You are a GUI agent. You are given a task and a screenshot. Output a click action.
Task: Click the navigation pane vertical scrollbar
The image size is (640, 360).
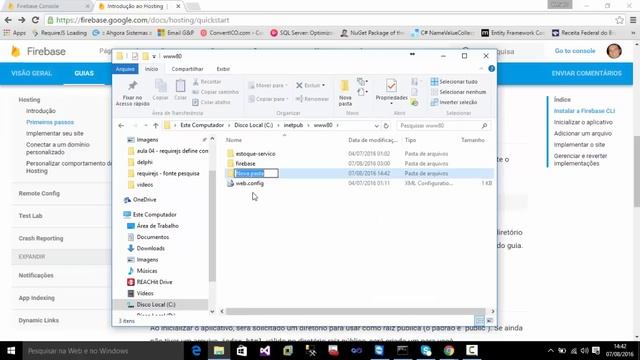pos(212,225)
